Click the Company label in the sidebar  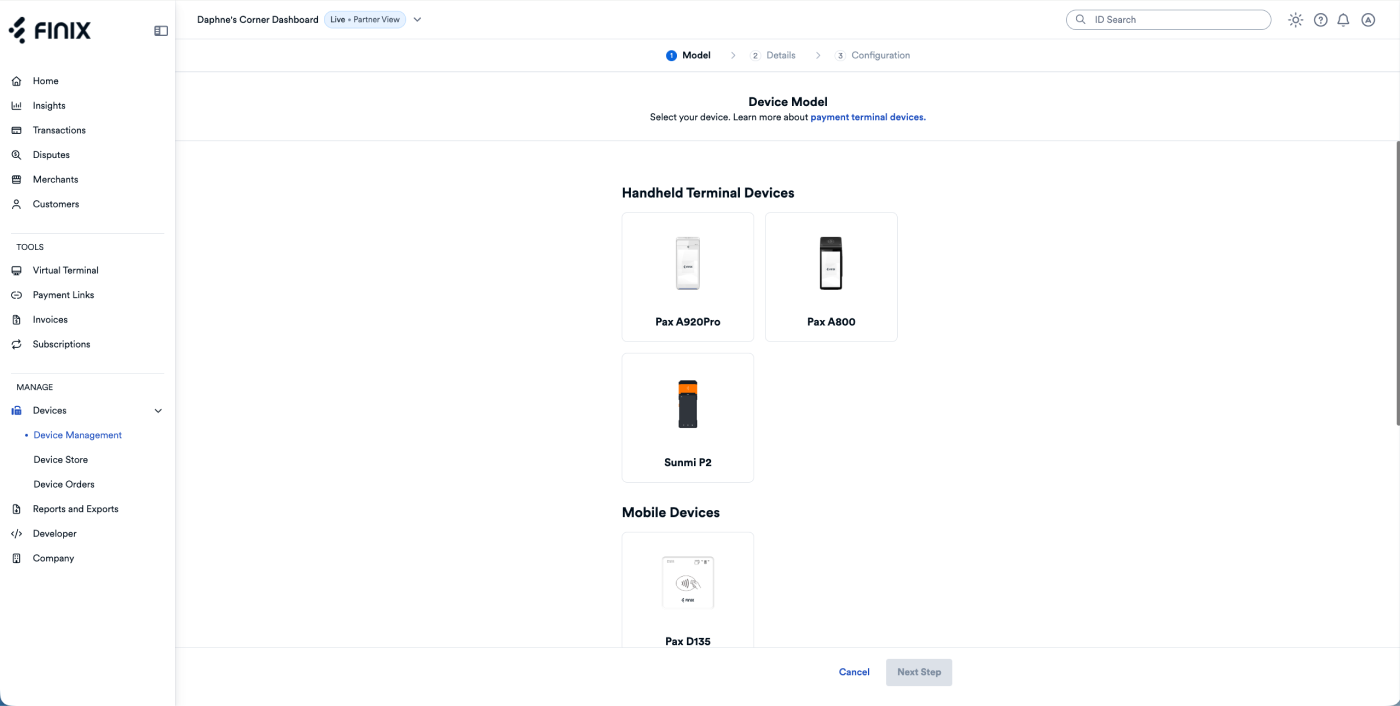(53, 558)
